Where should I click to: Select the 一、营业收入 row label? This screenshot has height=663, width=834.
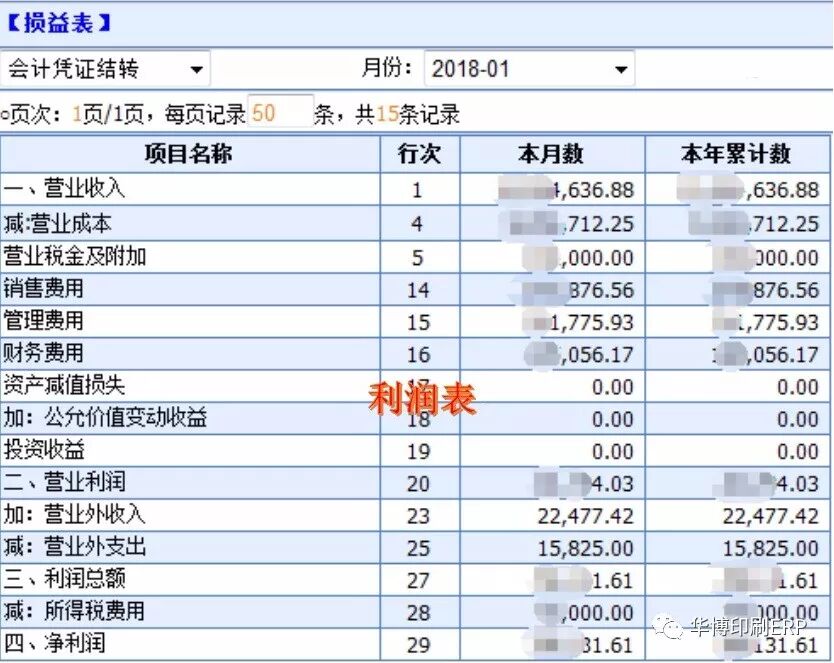pos(64,189)
